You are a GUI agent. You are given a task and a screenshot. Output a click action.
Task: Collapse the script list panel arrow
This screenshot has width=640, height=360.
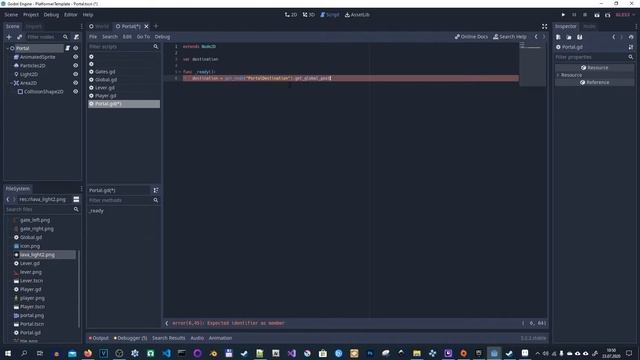point(167,323)
